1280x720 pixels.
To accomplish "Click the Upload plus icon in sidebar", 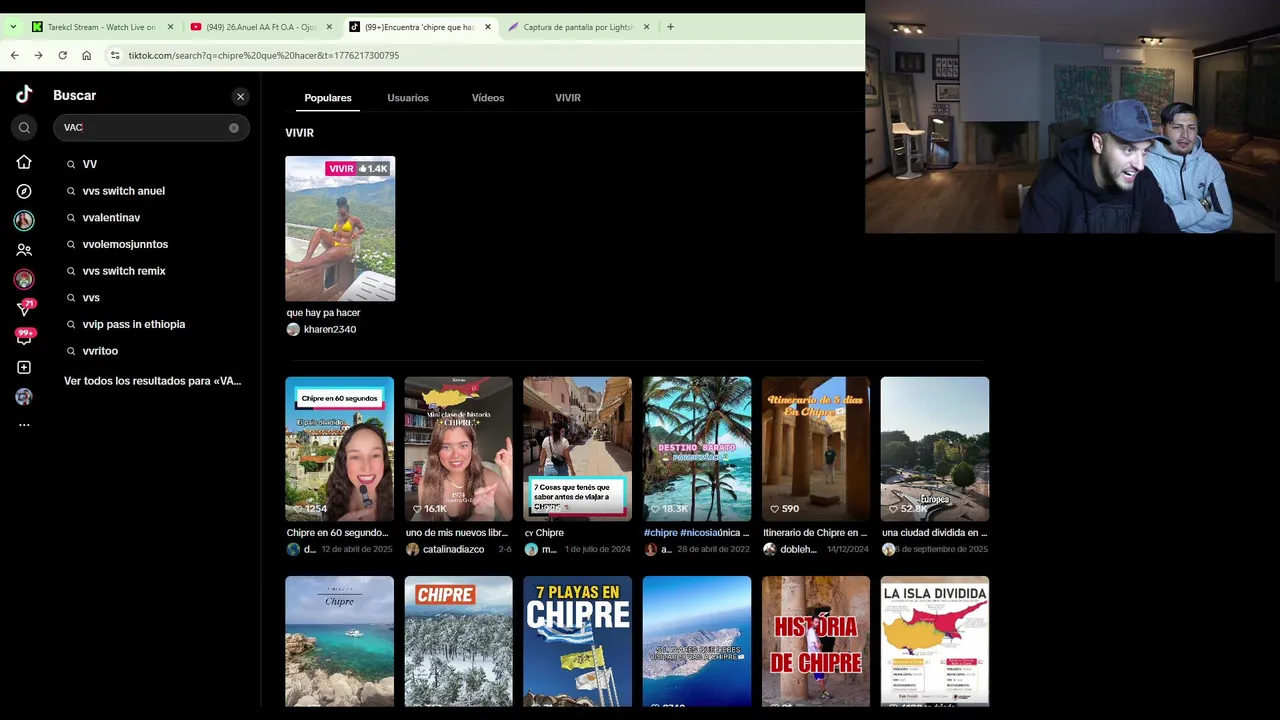I will click(24, 367).
